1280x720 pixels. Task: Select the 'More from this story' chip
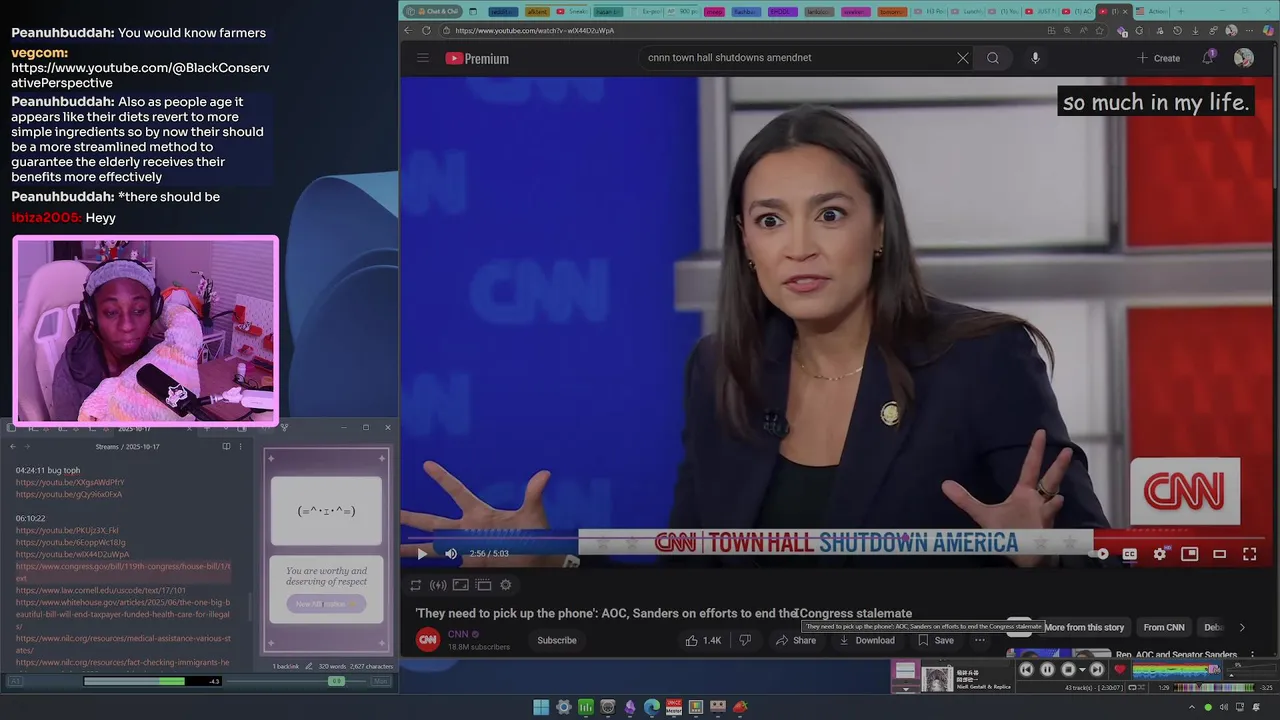pos(1084,627)
